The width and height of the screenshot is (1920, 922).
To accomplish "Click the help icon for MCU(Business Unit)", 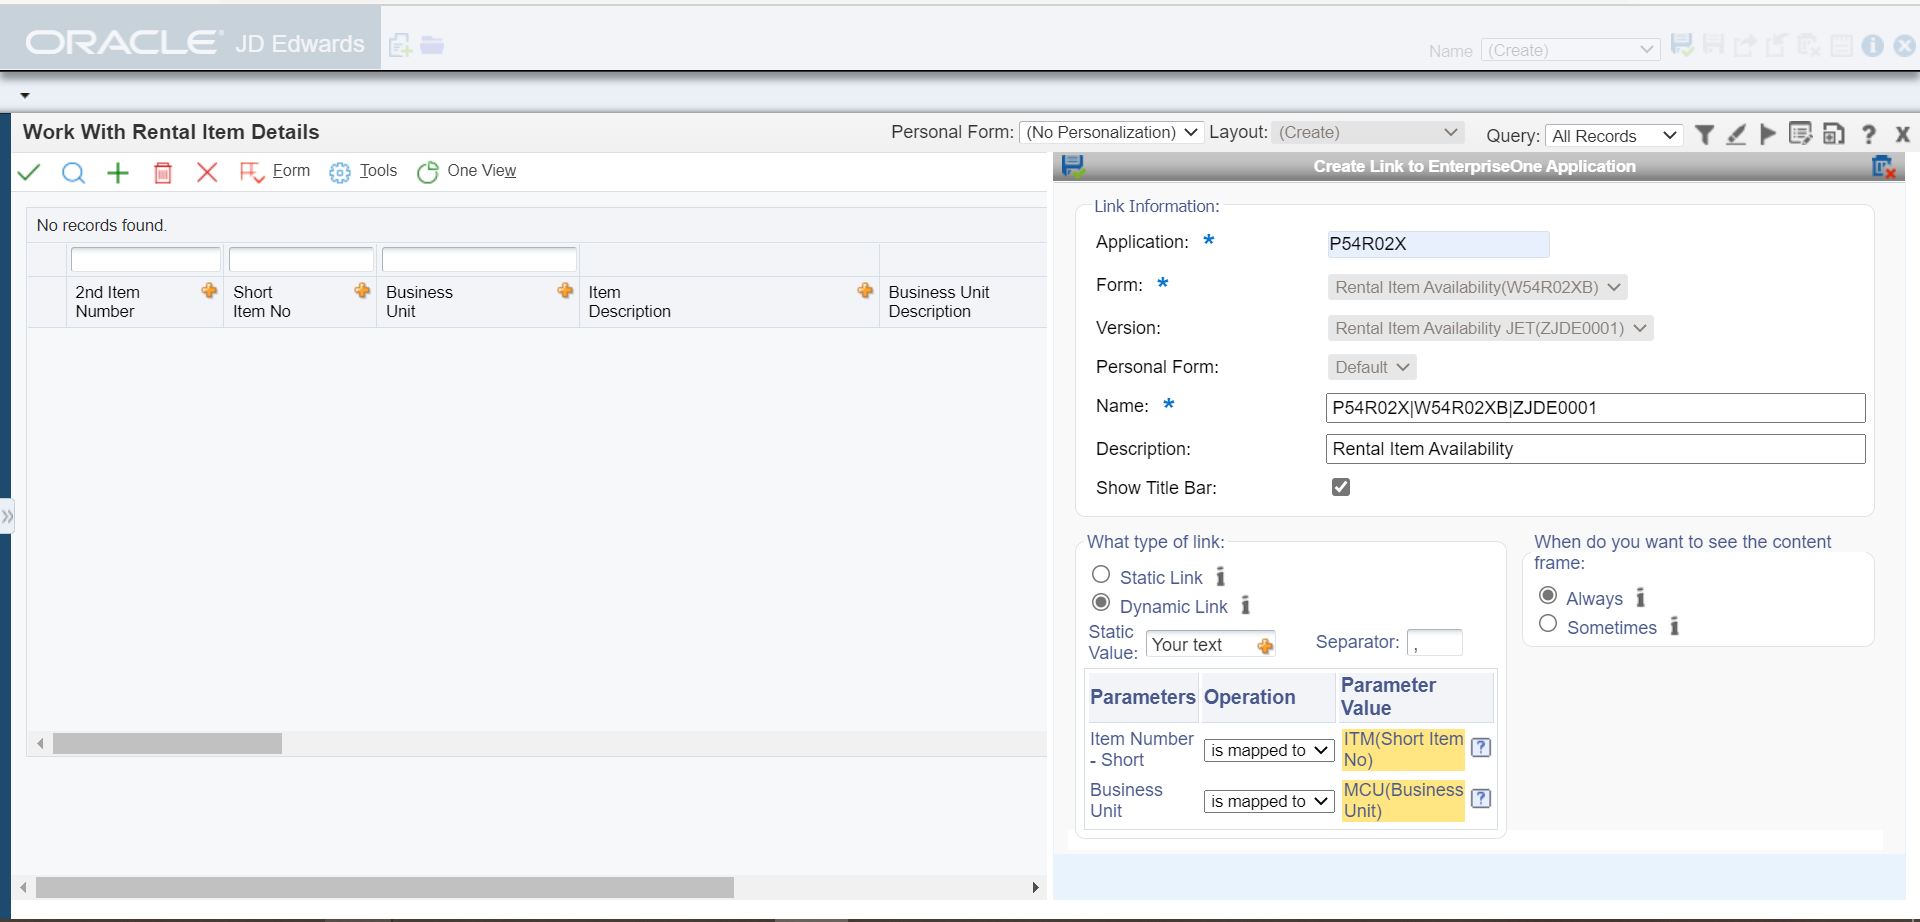I will click(x=1482, y=799).
